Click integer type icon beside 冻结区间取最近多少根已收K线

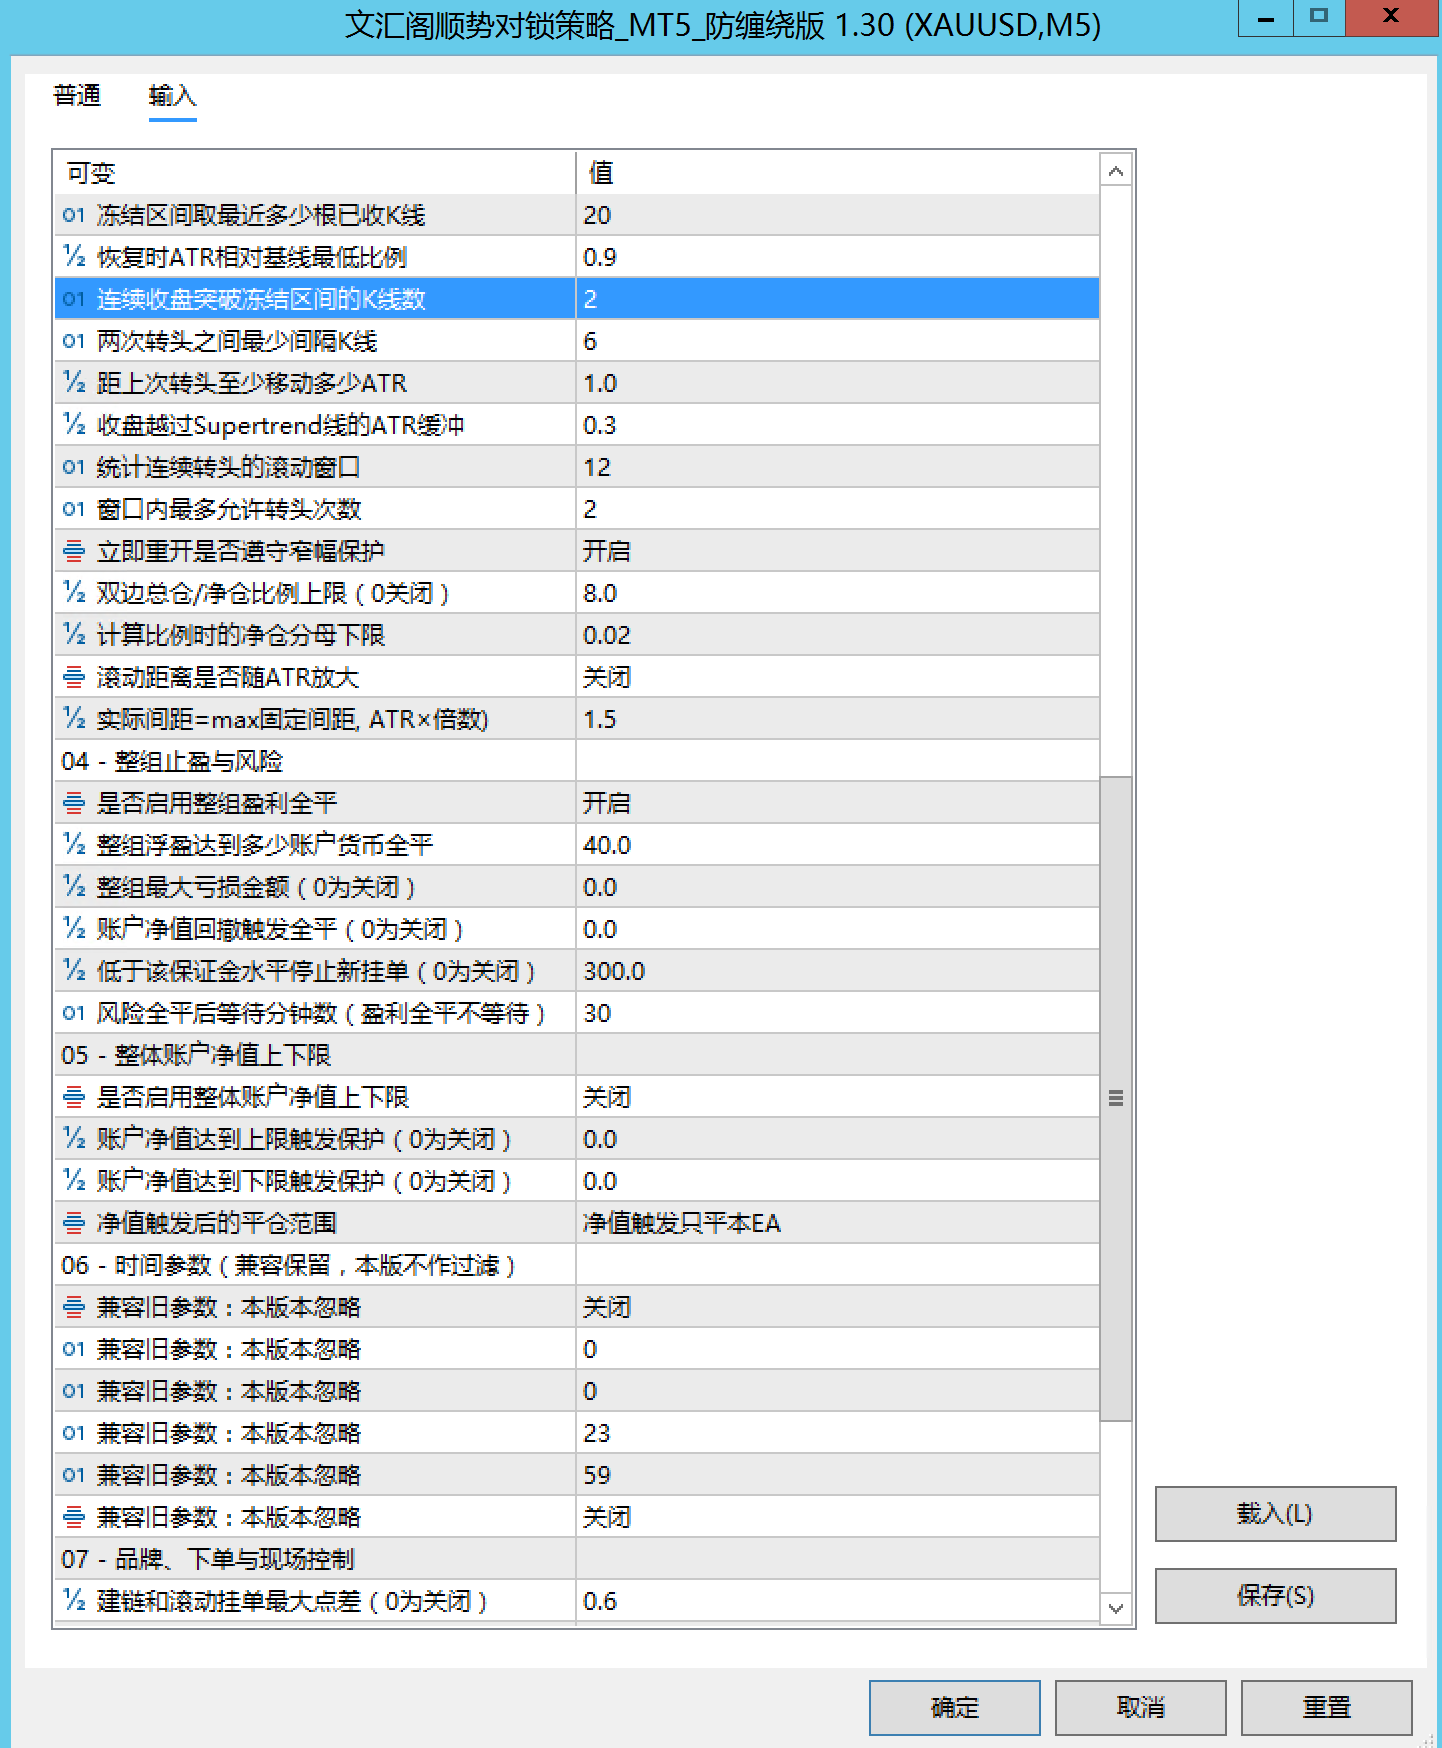[x=74, y=215]
